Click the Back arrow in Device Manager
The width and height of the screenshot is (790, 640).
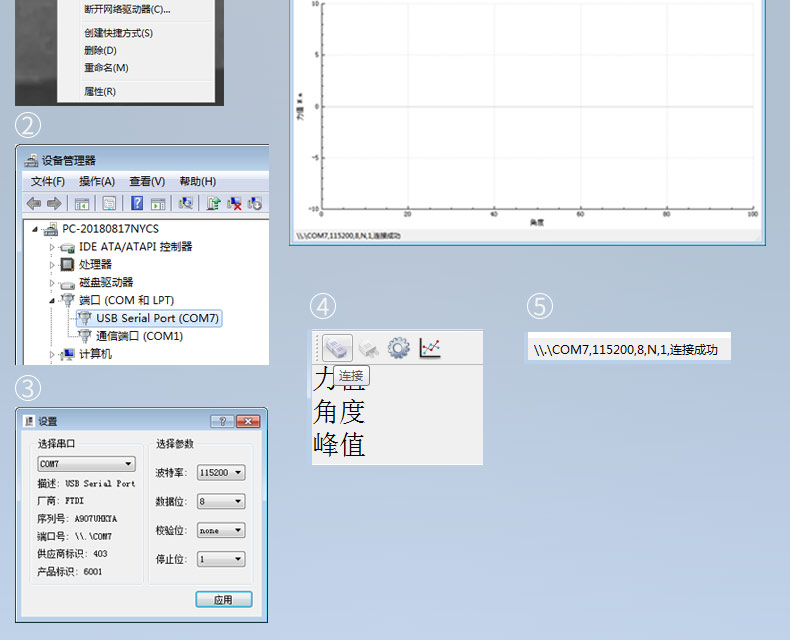tap(34, 203)
